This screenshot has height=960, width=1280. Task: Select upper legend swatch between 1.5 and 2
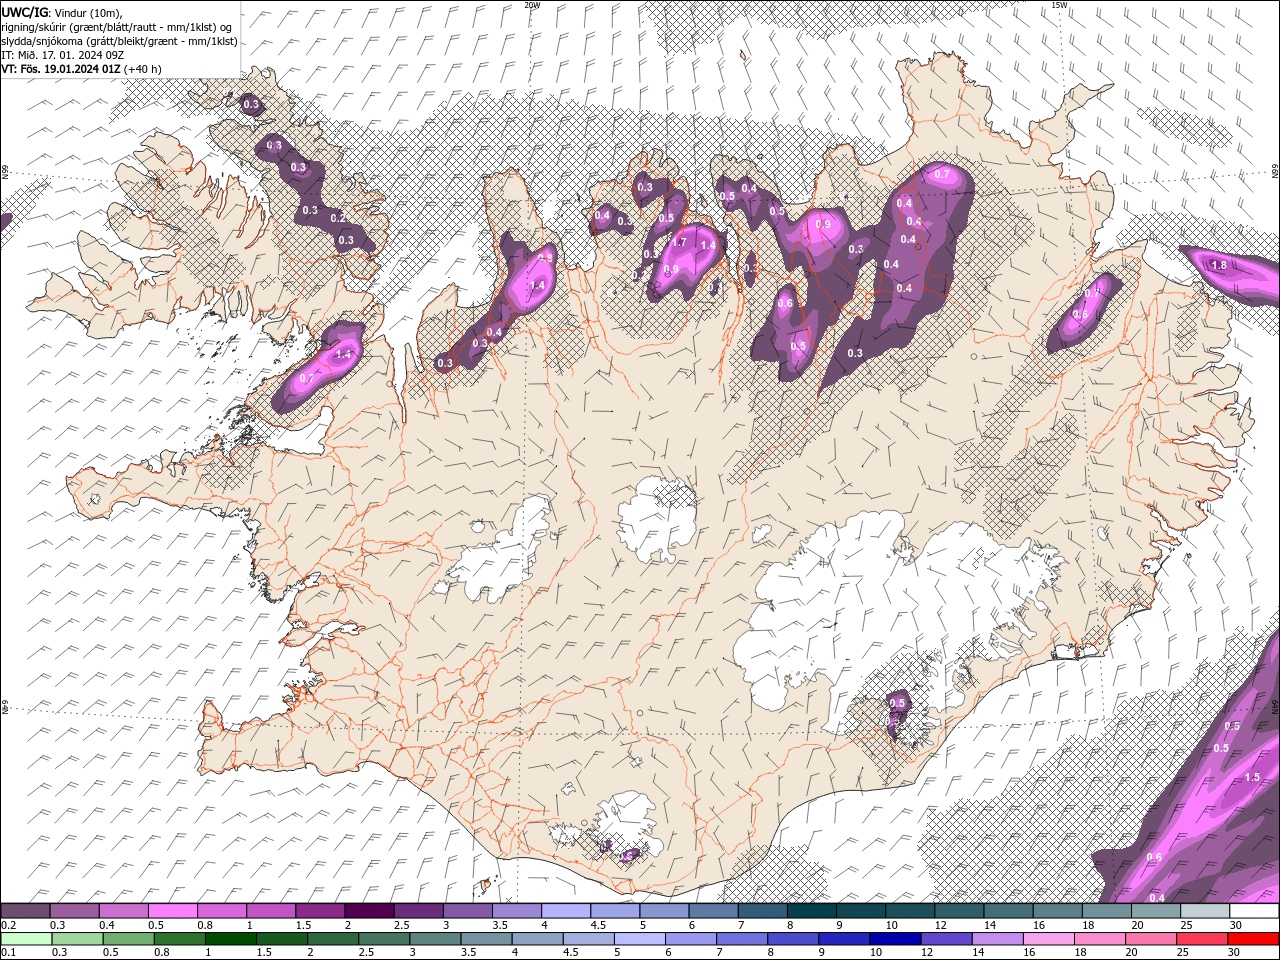(320, 911)
